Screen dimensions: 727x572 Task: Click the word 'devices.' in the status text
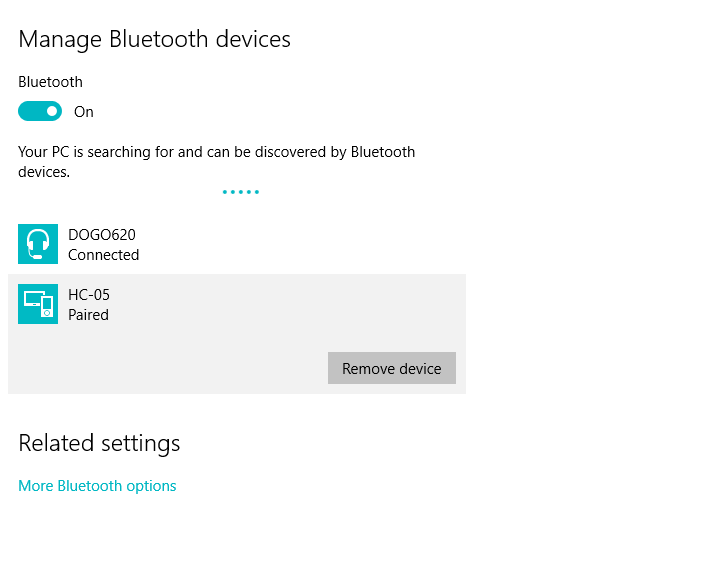[44, 172]
